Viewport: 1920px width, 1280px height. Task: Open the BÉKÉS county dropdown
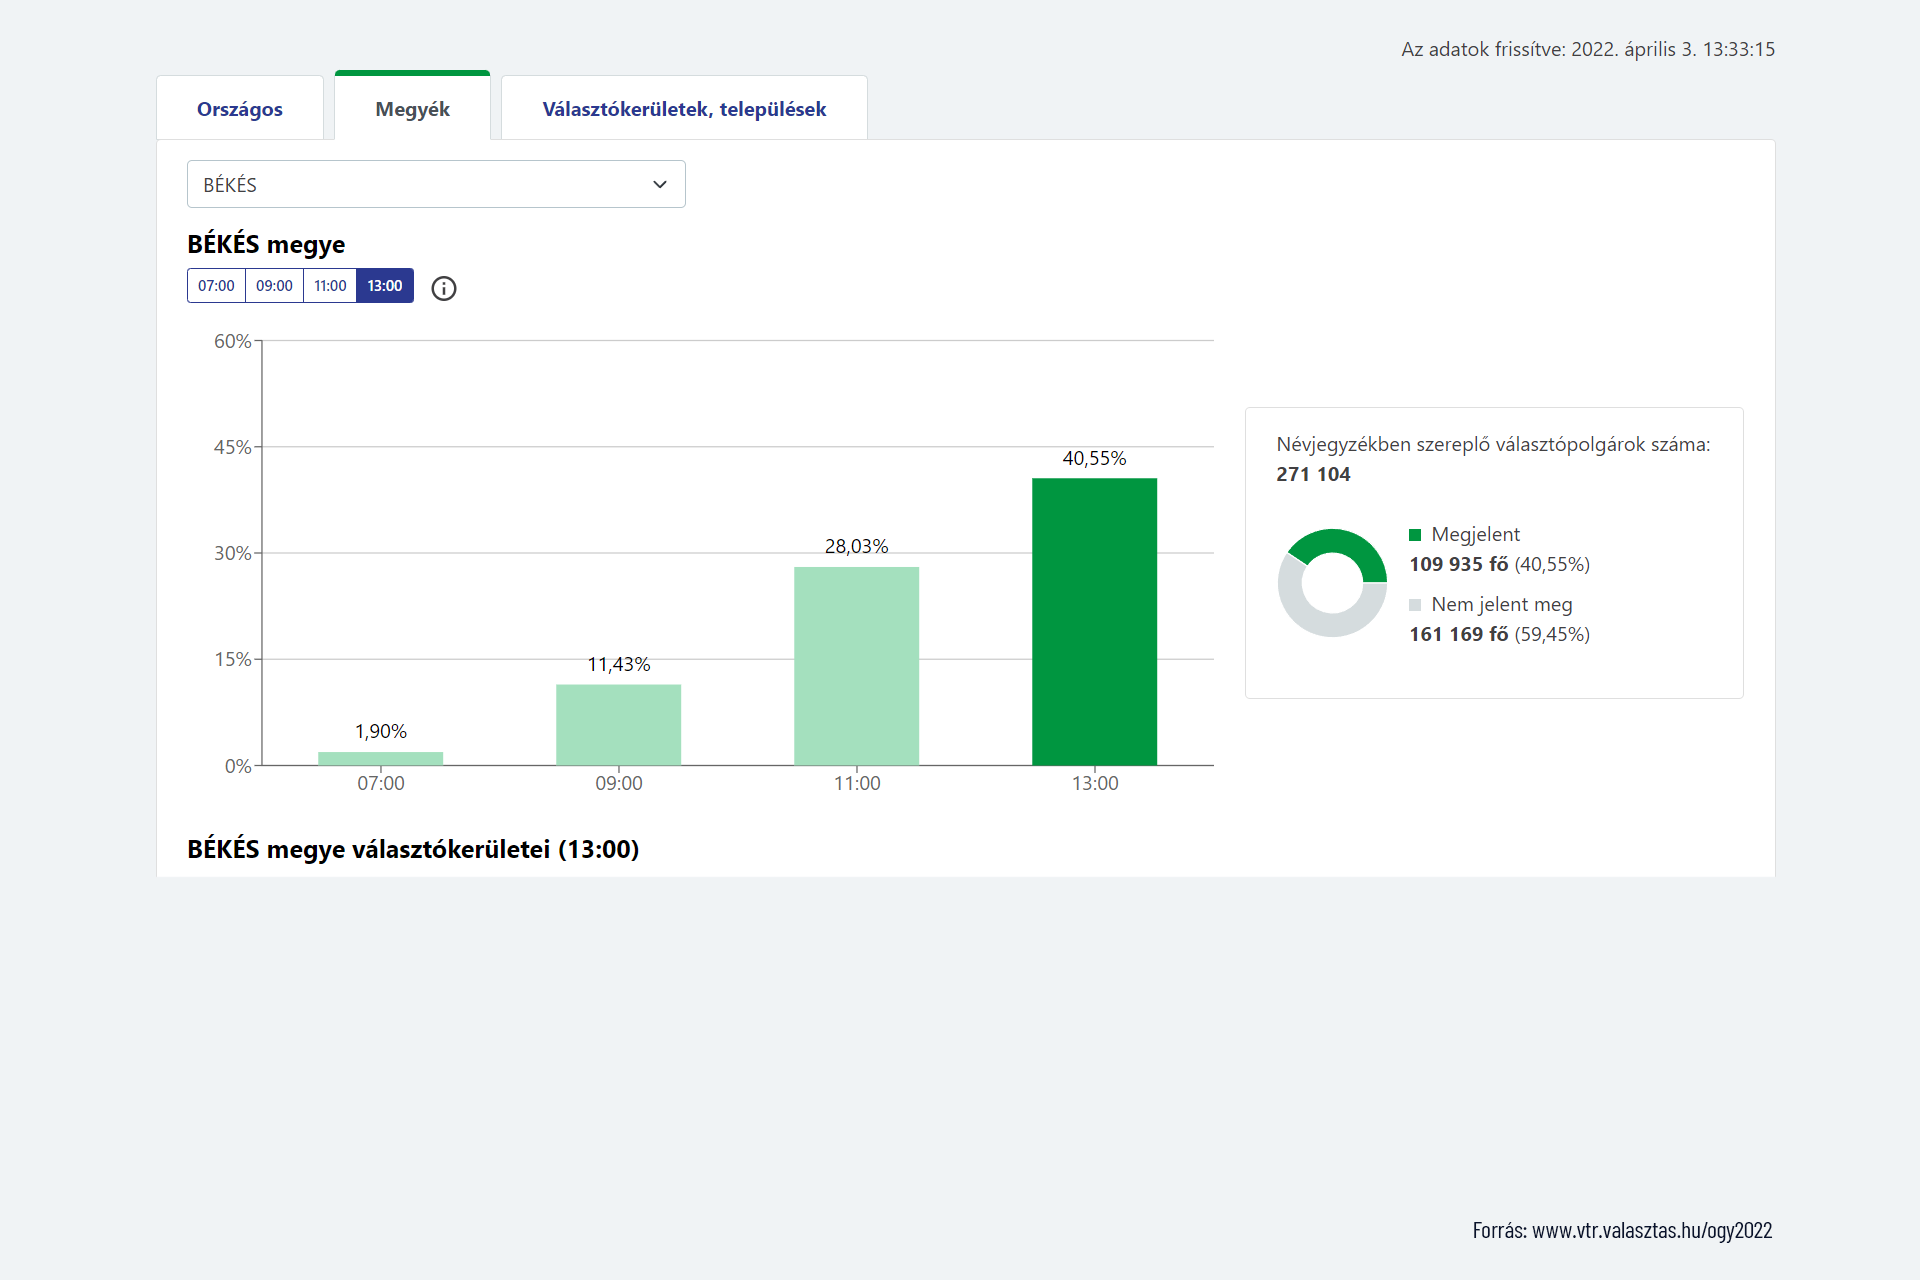(x=435, y=184)
